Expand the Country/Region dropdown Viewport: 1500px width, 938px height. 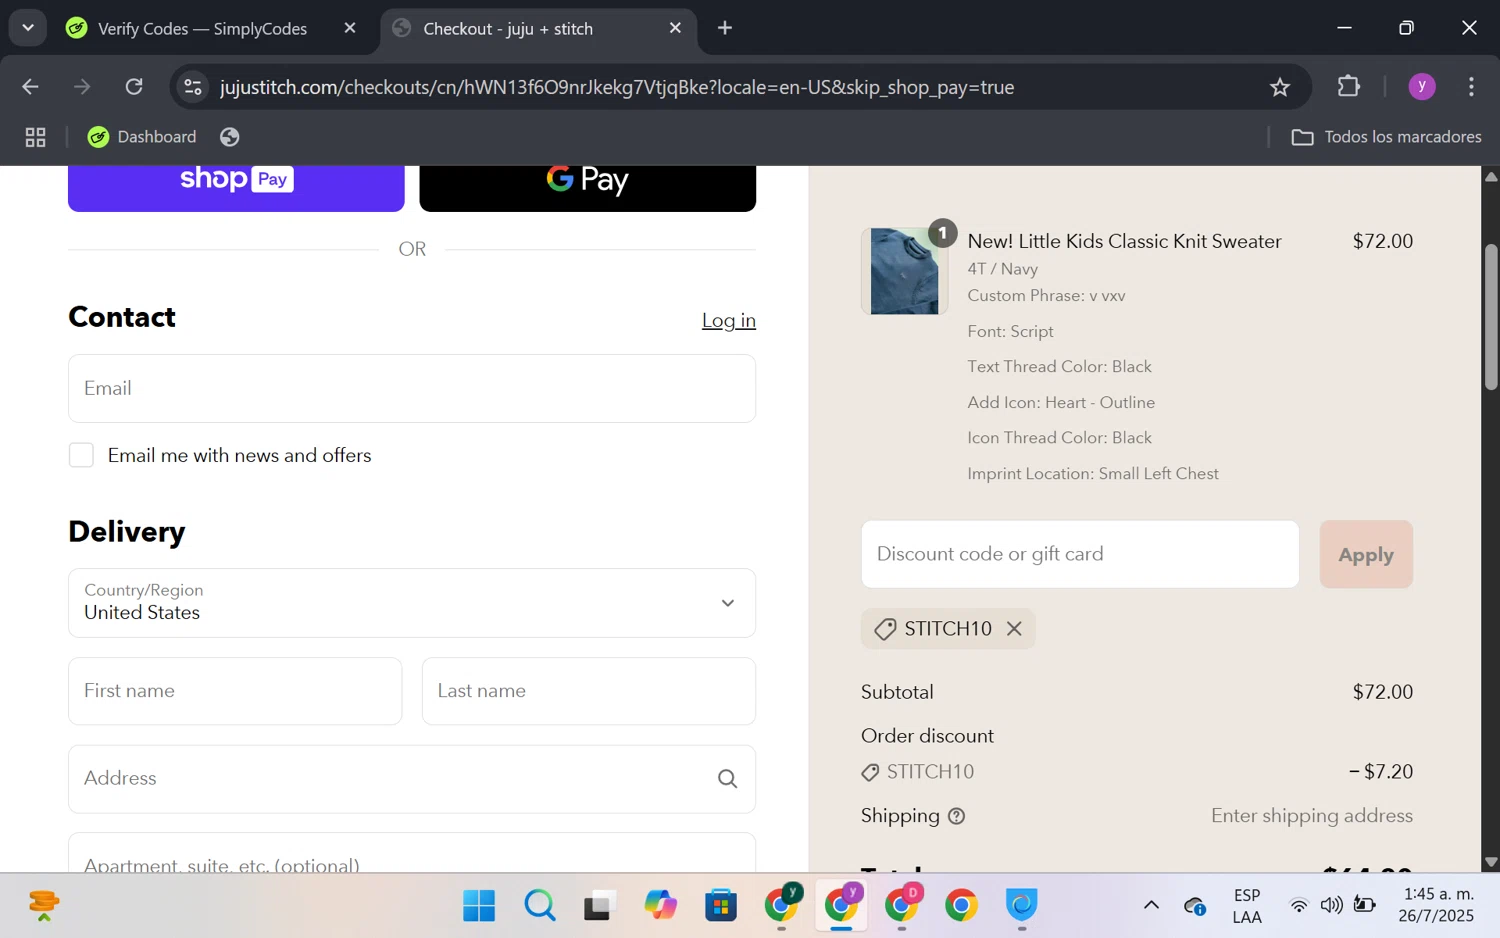click(412, 603)
